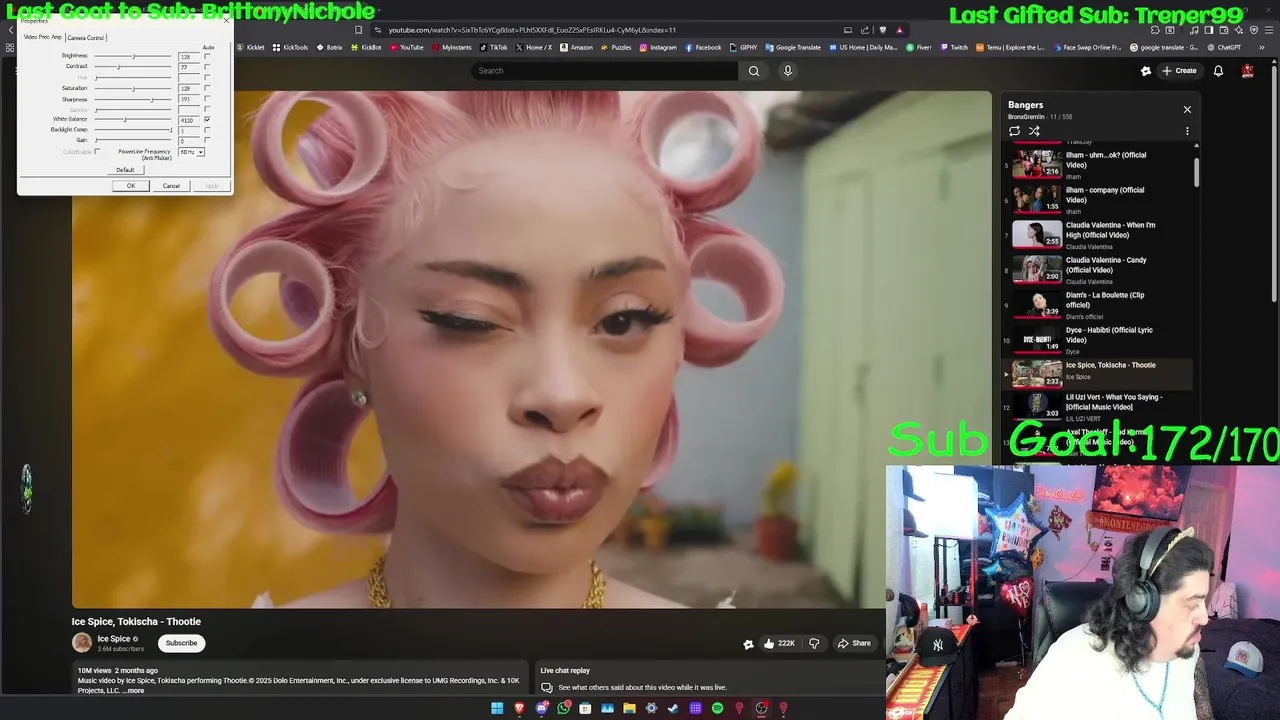Open File Explorer from taskbar
Image resolution: width=1280 pixels, height=720 pixels.
point(629,708)
